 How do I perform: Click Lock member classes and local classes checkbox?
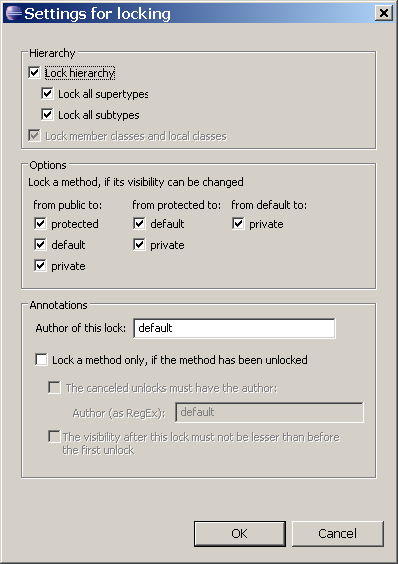tap(34, 136)
